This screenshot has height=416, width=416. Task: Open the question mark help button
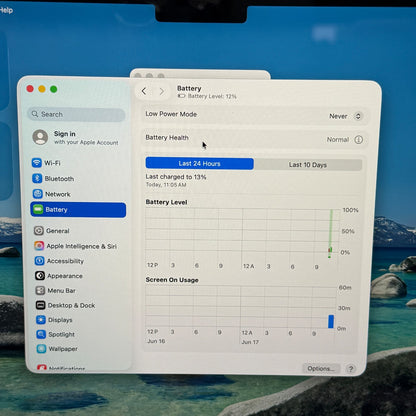(x=351, y=369)
